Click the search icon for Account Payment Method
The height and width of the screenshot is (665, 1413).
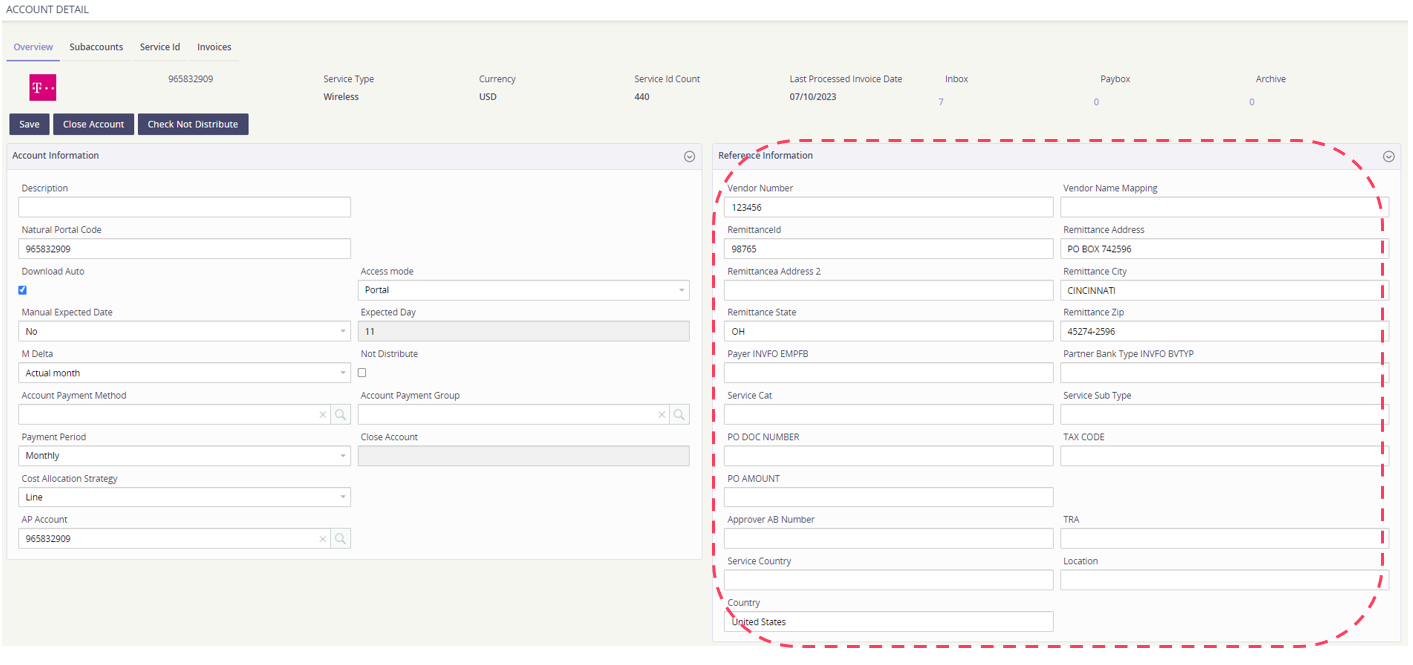340,415
